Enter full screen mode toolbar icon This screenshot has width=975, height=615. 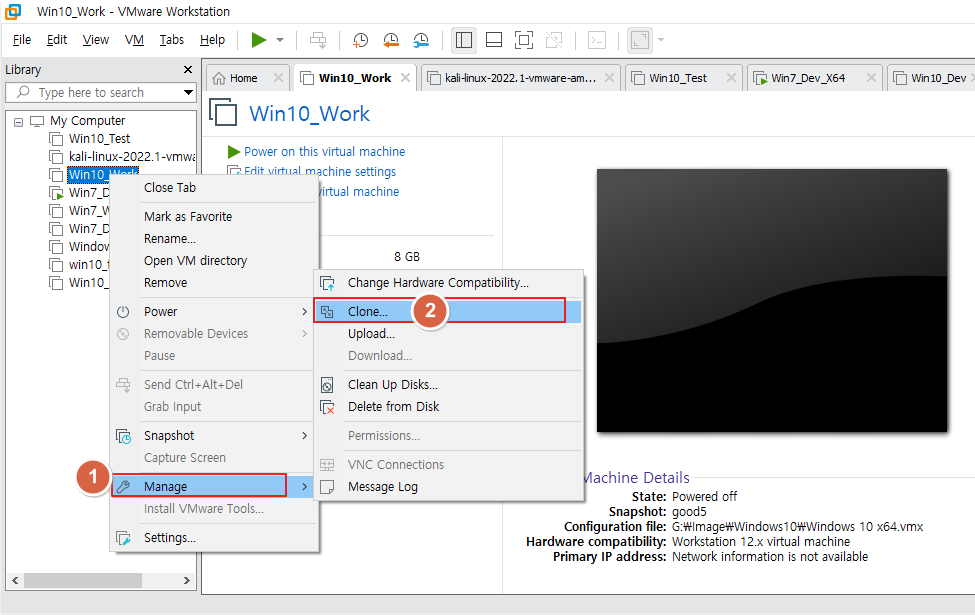click(x=524, y=40)
